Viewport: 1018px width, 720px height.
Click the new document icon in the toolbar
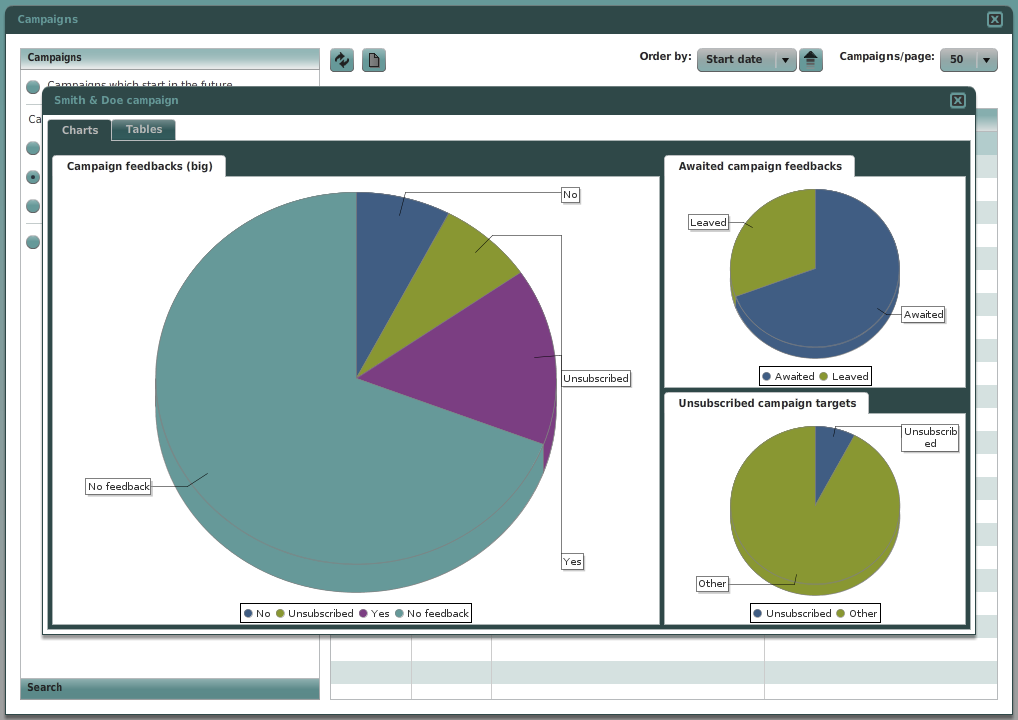(373, 60)
